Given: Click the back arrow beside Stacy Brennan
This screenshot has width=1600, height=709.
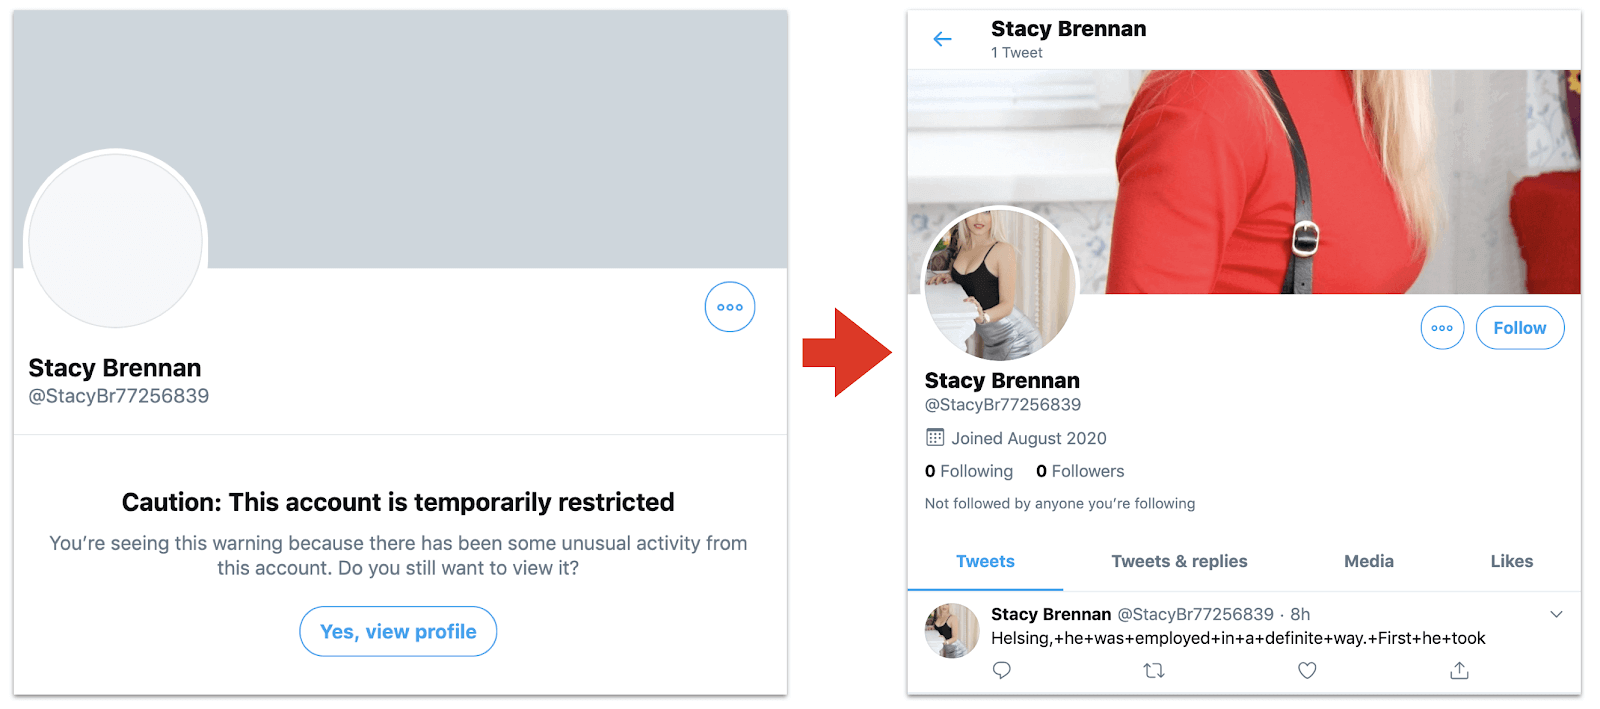Looking at the screenshot, I should pos(942,39).
